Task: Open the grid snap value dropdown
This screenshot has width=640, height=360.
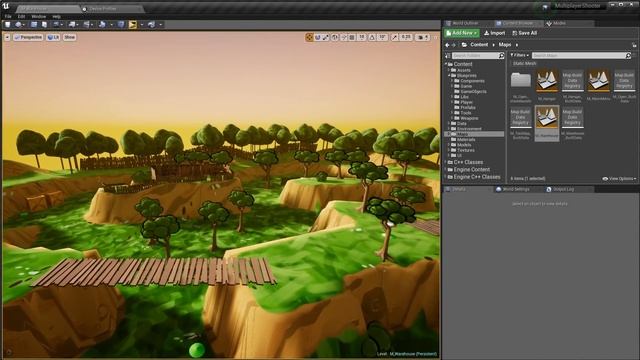Action: [x=362, y=37]
